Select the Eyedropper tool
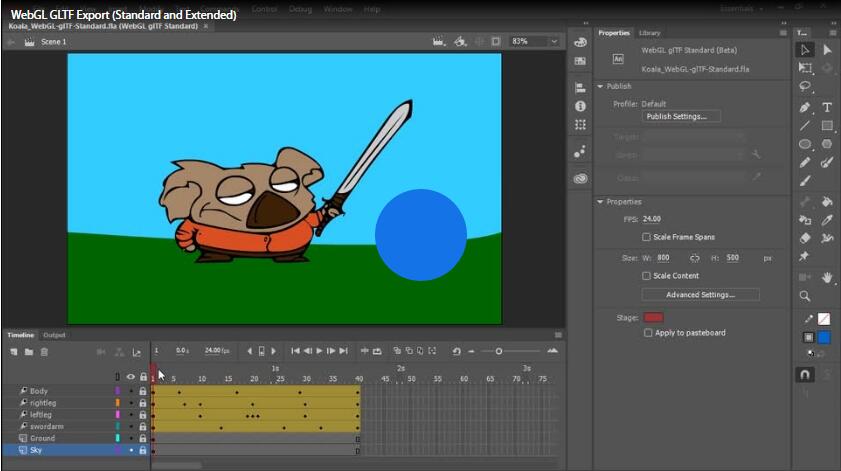The image size is (841, 471). coord(827,220)
